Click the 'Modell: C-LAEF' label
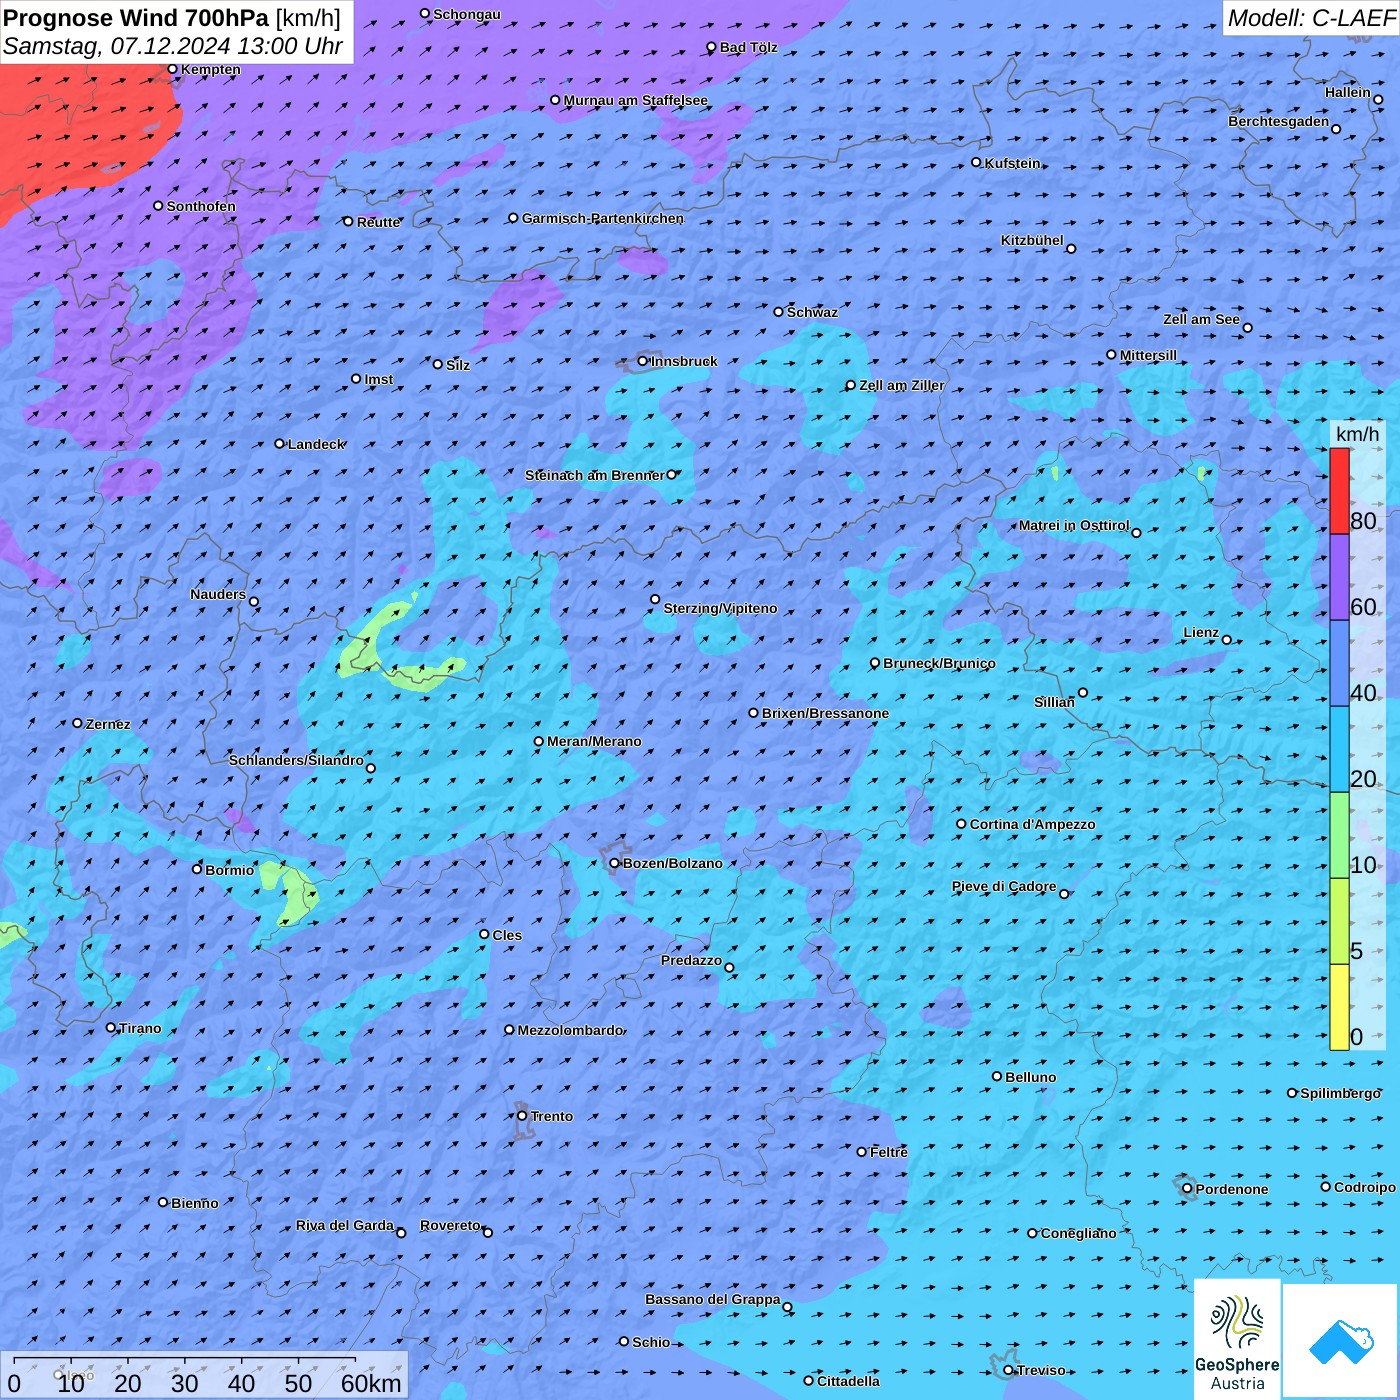 click(x=1311, y=18)
